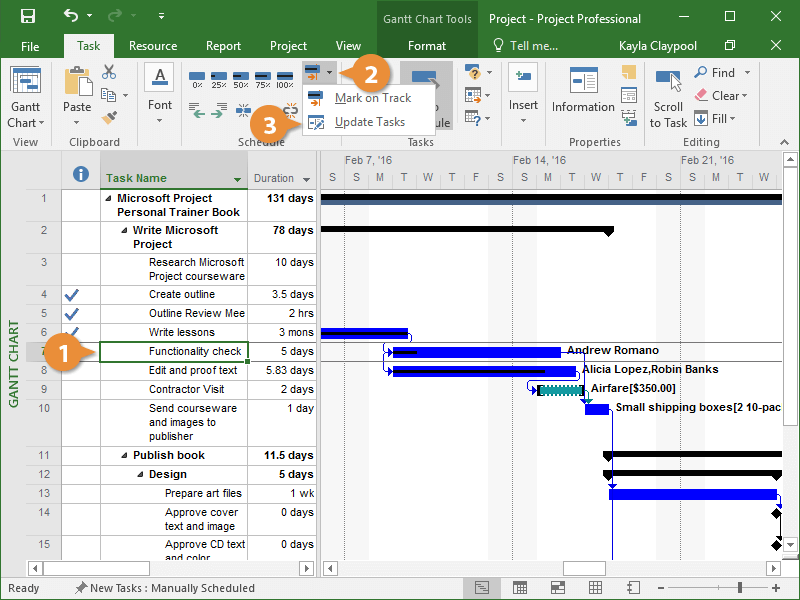Open the Mark on Track dropdown arrow
This screenshot has width=800, height=600.
[330, 72]
